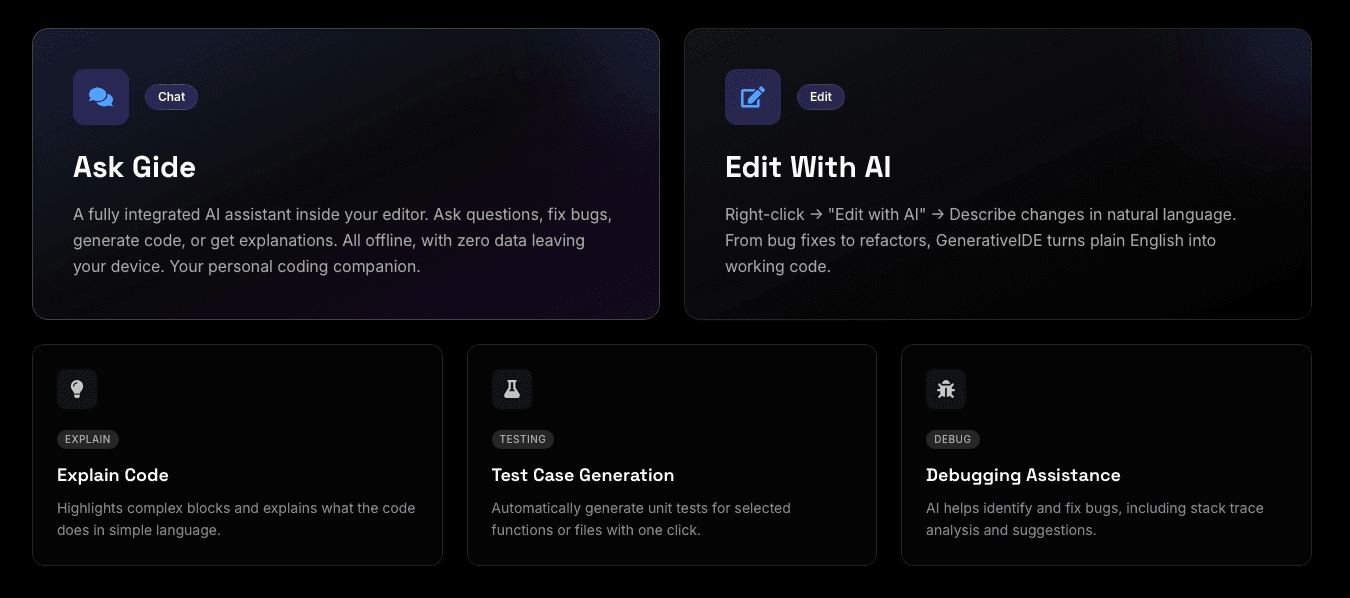Viewport: 1350px width, 598px height.
Task: Open the Edit With AI heading
Action: (x=808, y=167)
